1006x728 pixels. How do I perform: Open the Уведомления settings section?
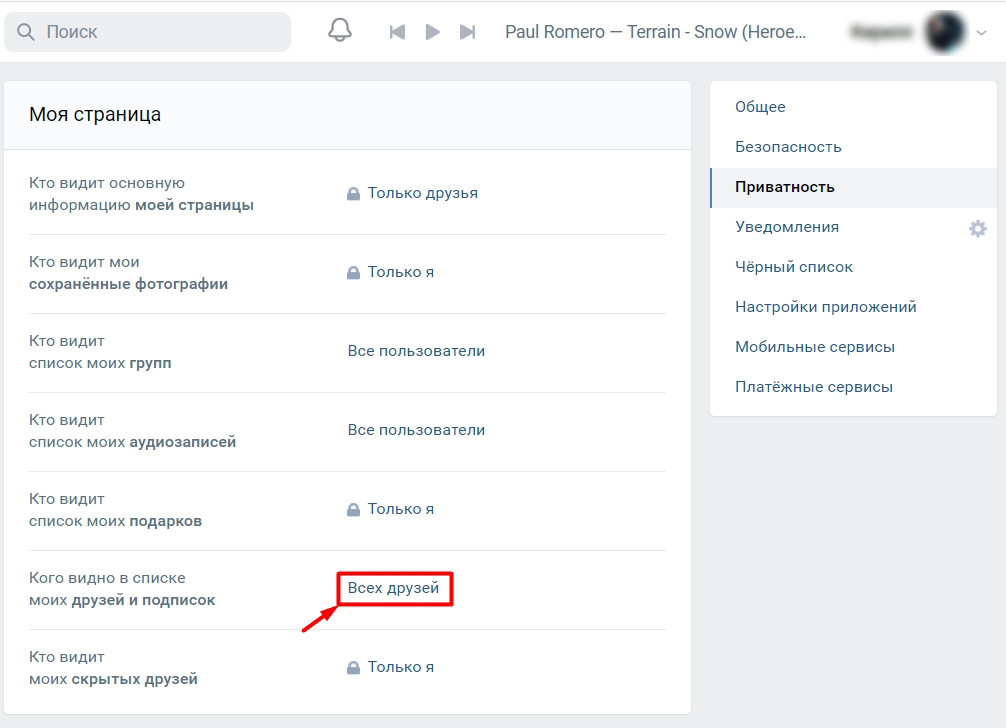tap(787, 227)
